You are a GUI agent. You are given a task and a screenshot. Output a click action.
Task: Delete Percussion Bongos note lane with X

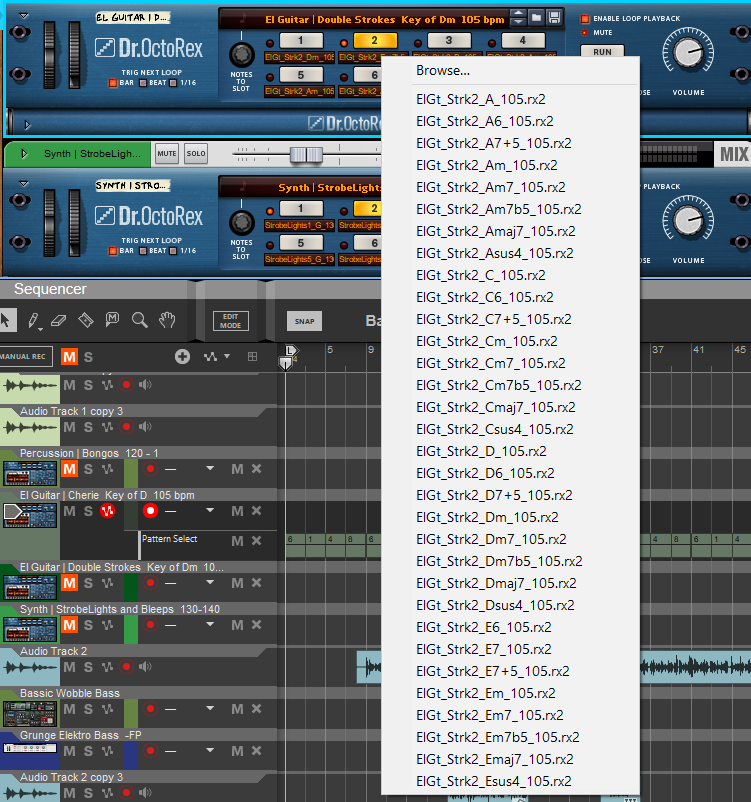click(x=256, y=469)
